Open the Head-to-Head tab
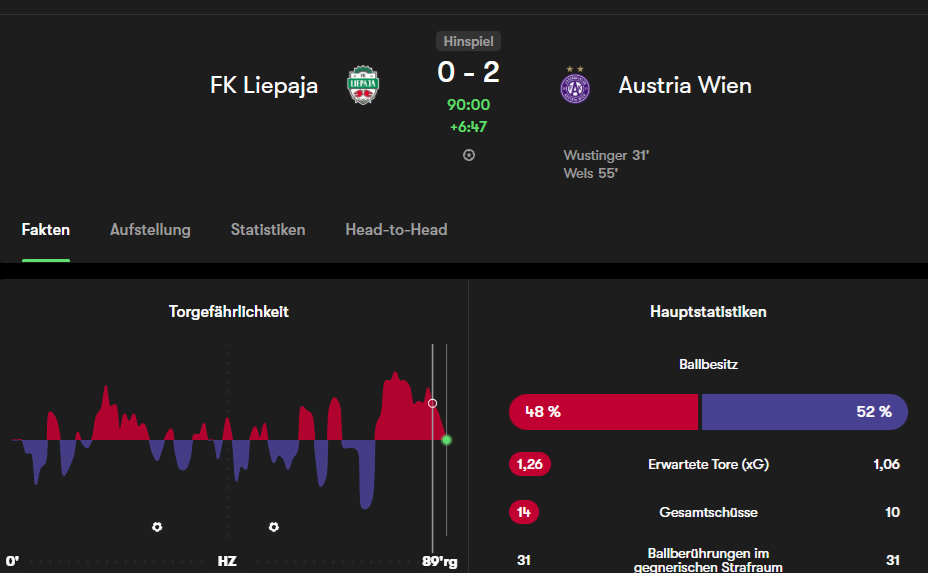928x573 pixels. pyautogui.click(x=397, y=230)
